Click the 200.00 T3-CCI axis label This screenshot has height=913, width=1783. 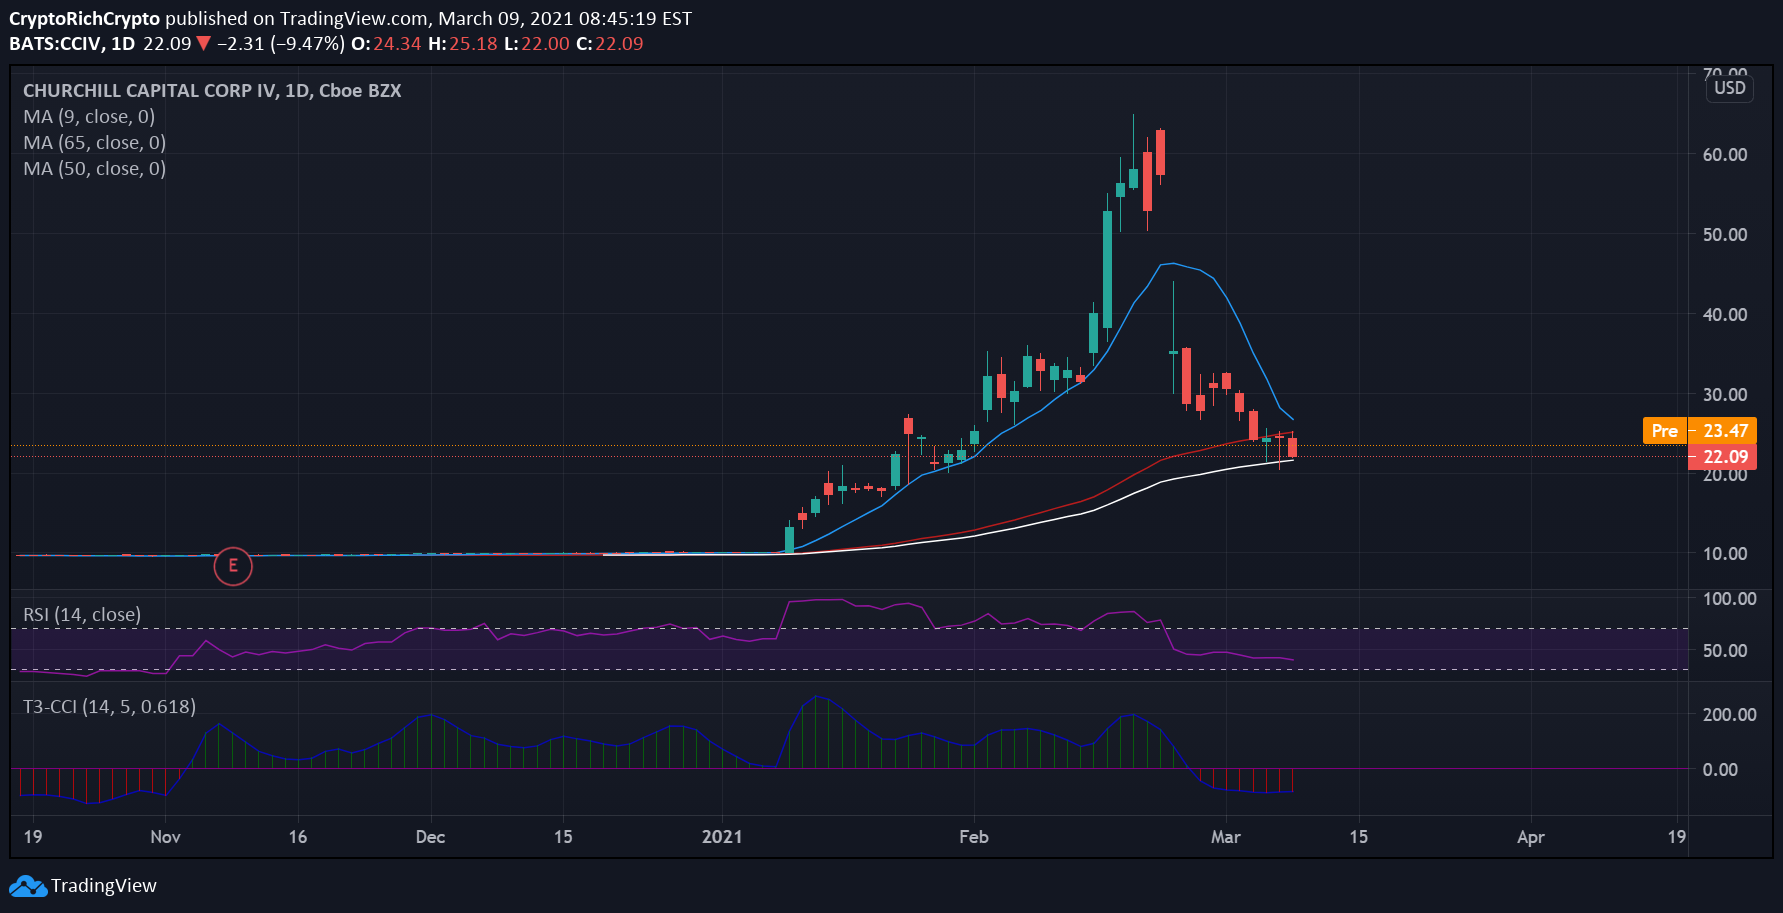tap(1730, 715)
